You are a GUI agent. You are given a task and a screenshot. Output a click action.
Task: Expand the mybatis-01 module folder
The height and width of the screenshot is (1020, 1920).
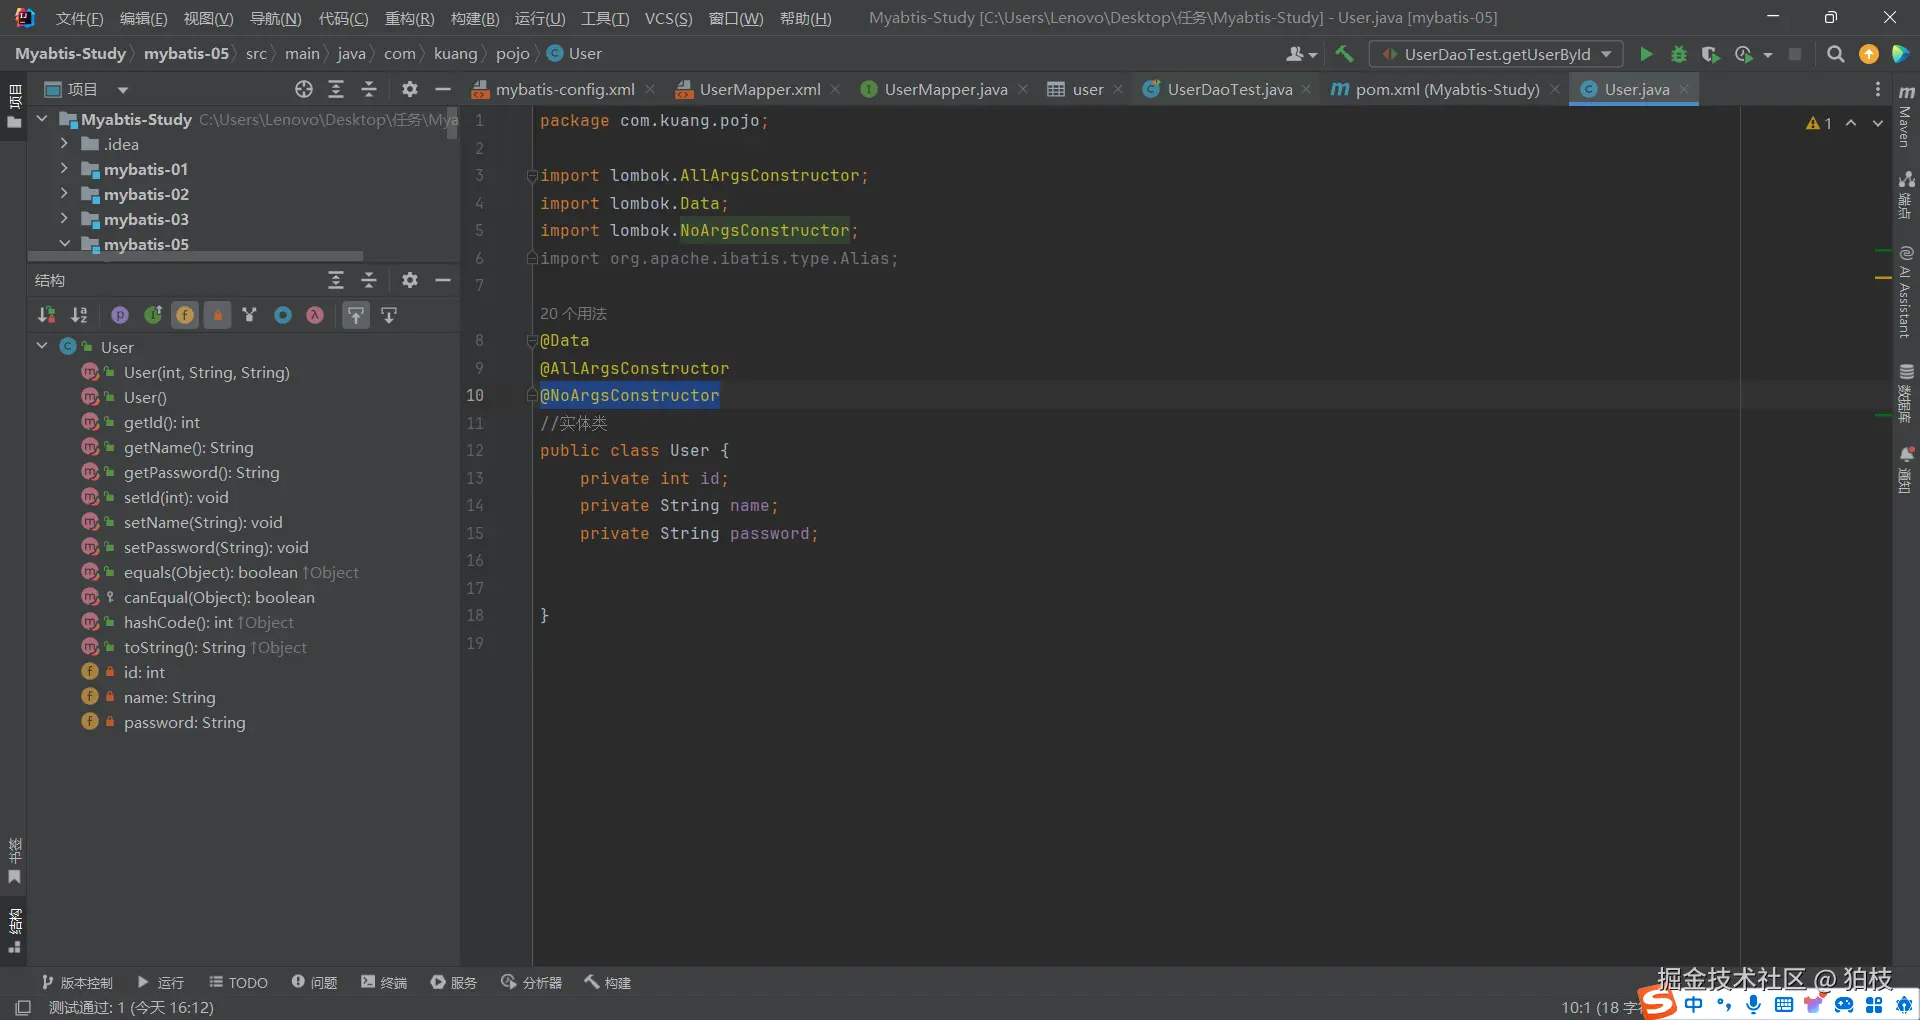(x=64, y=169)
